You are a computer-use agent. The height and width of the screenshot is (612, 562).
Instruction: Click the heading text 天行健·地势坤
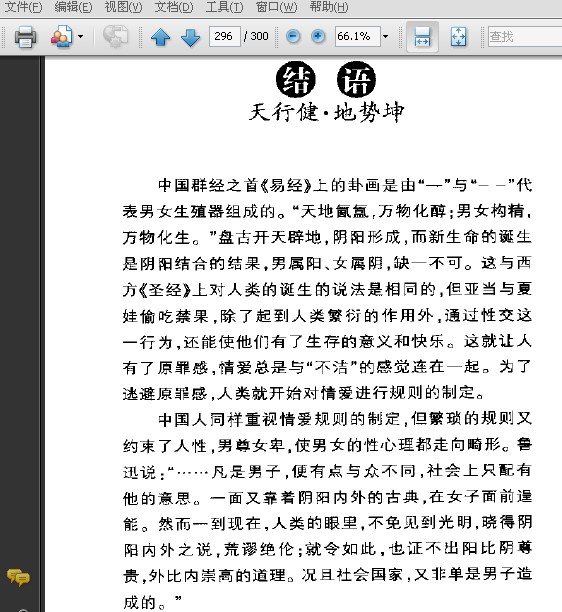(326, 112)
